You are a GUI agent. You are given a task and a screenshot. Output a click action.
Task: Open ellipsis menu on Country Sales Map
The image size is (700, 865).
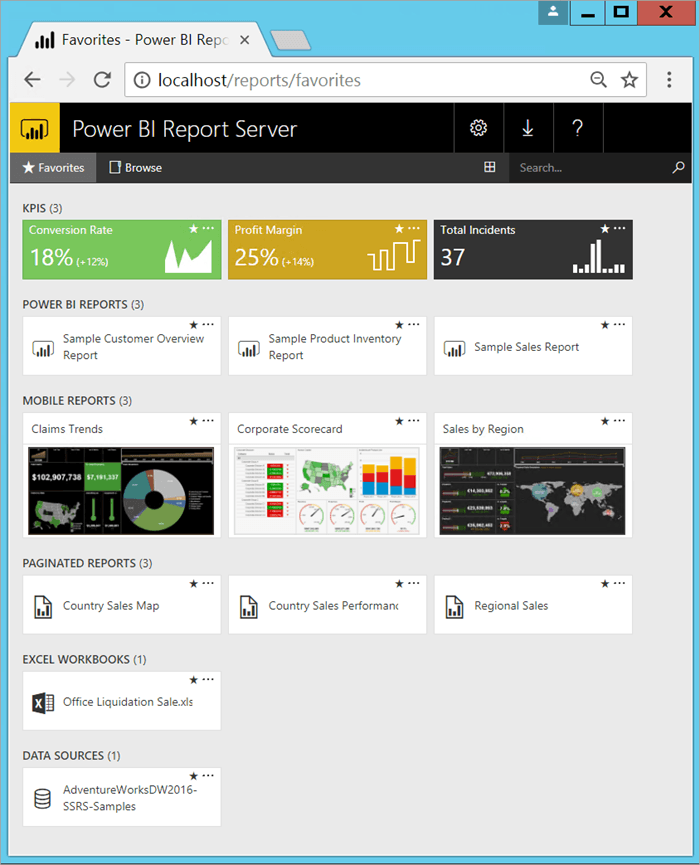pyautogui.click(x=208, y=583)
